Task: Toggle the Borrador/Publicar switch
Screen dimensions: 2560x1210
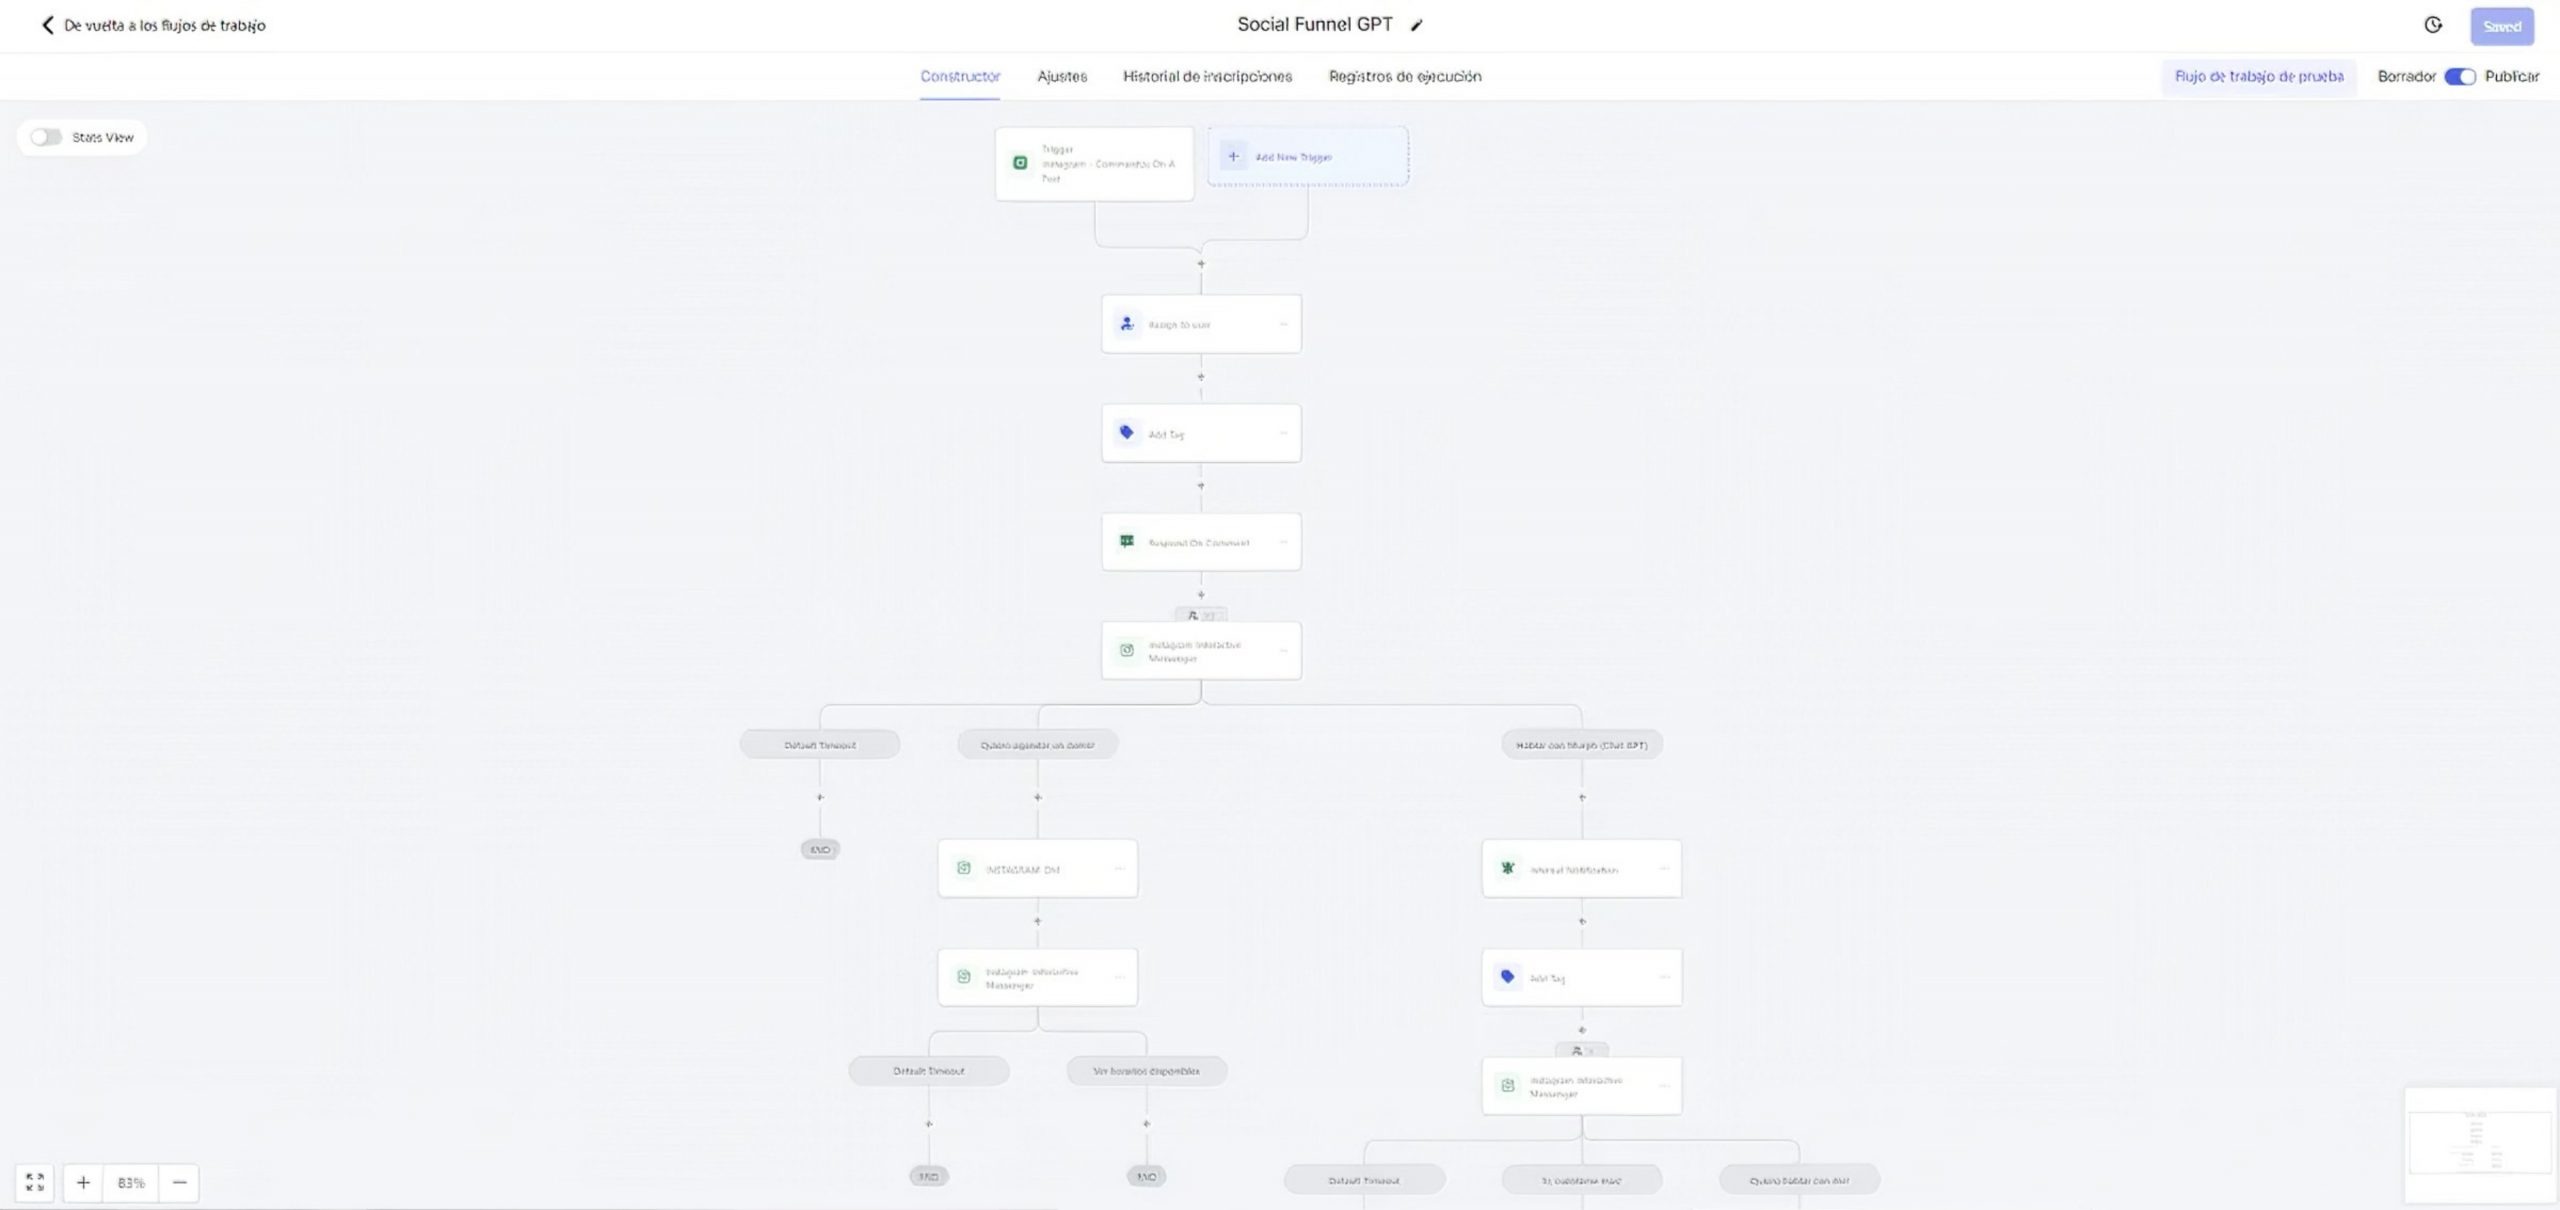Action: (x=2459, y=77)
